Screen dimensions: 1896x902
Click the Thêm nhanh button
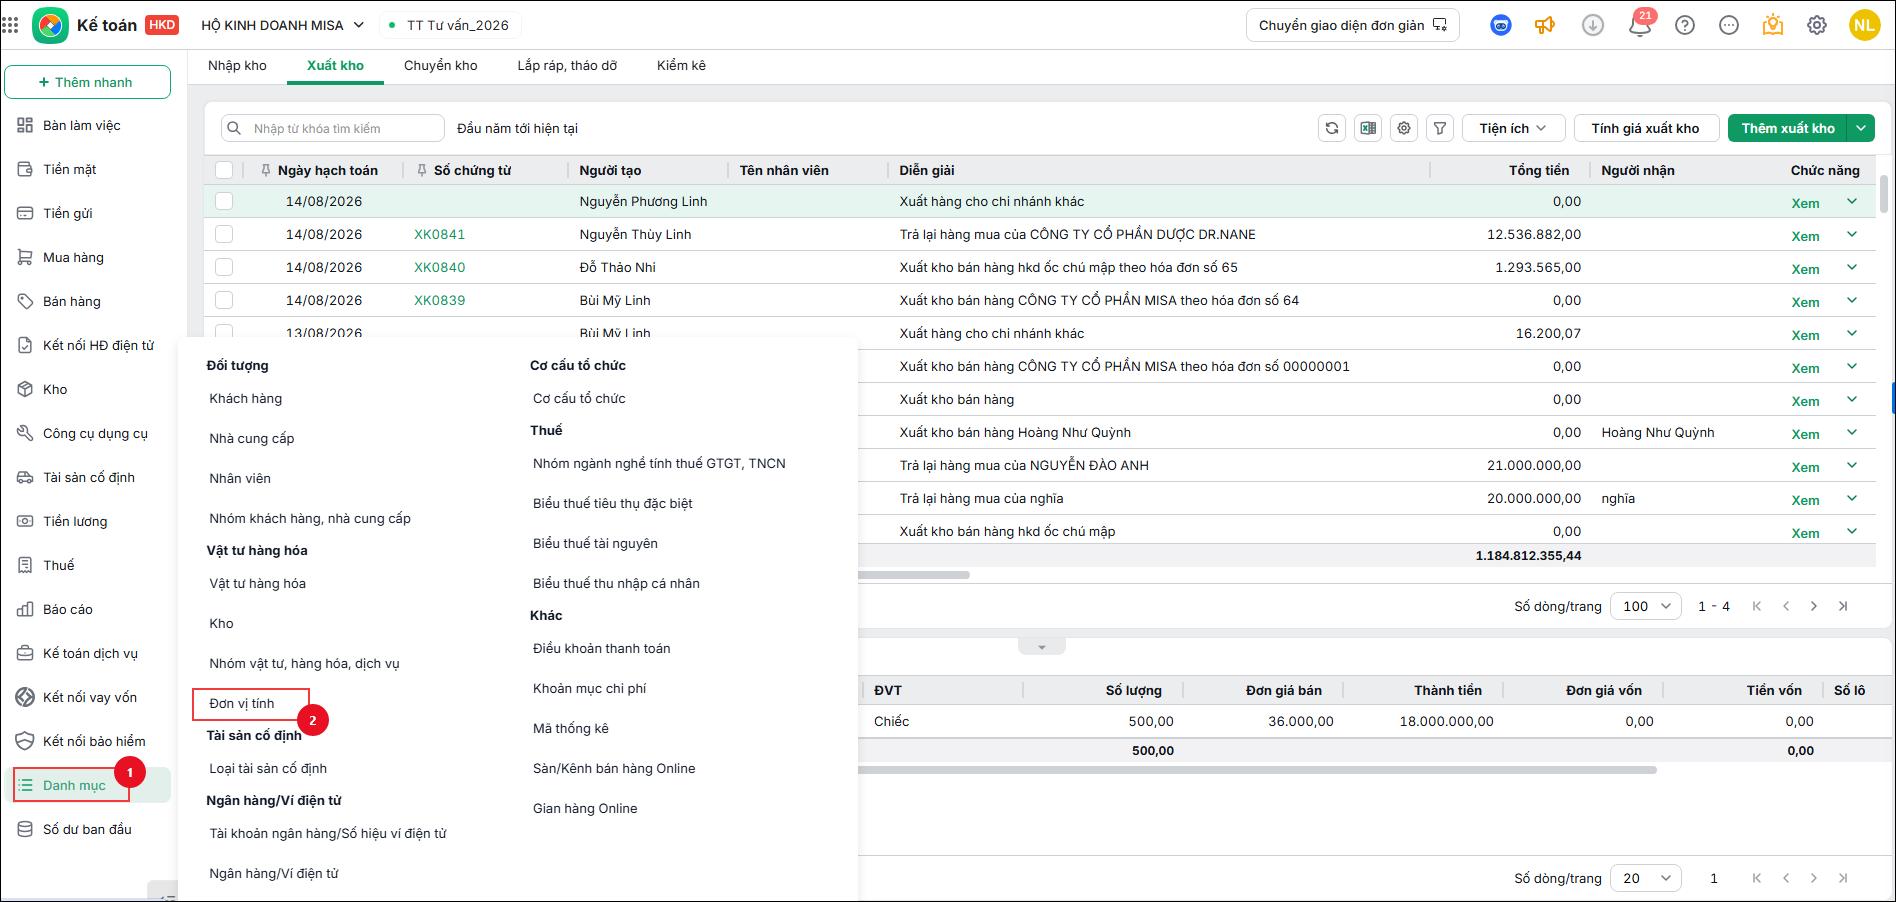click(87, 82)
